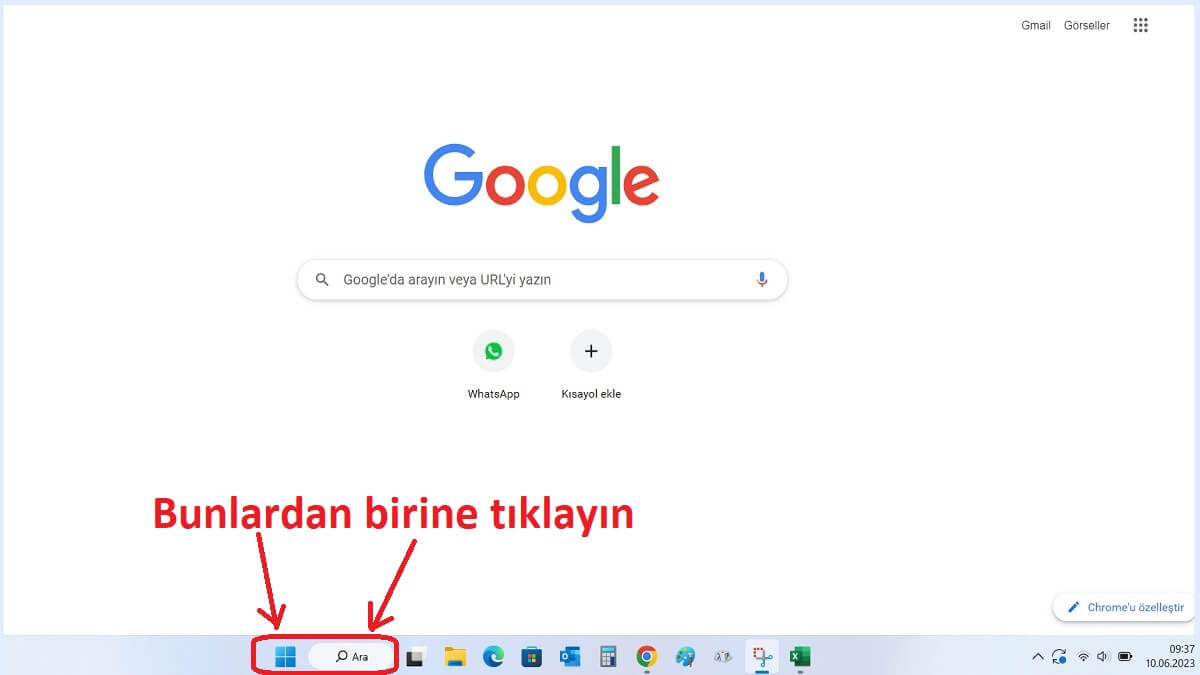Viewport: 1200px width, 675px height.
Task: Open the Calculator app from the taskbar
Action: pos(608,657)
